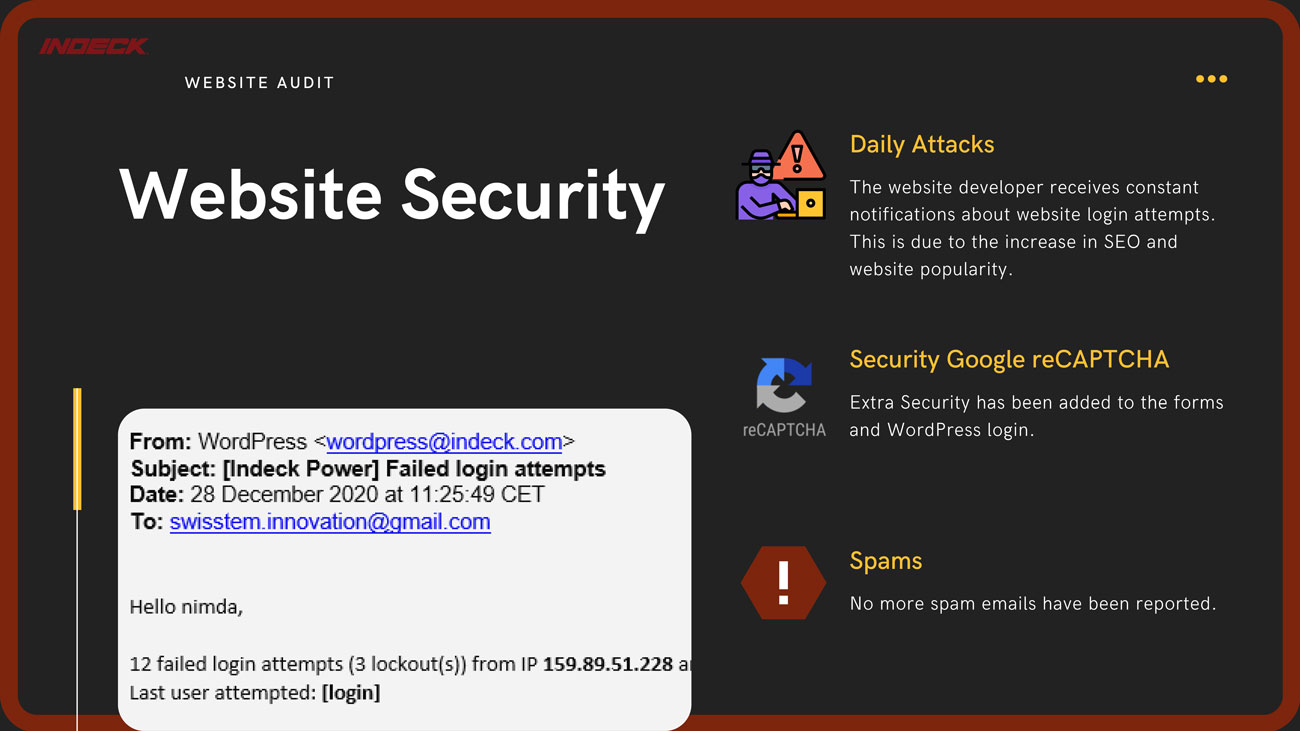Click the Indeck logo
The height and width of the screenshot is (731, 1300).
coord(93,46)
